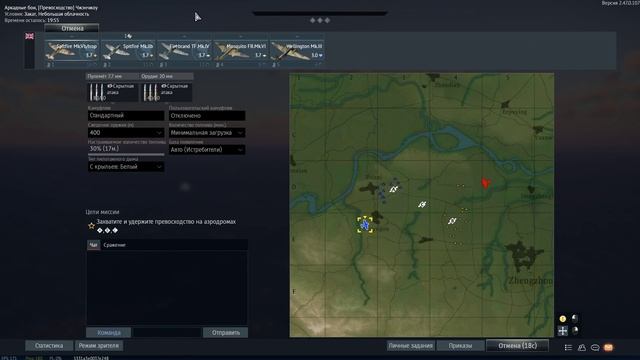Open the squad/contacts icon bottom right
Screen dimensions: 640x360
pos(582,347)
